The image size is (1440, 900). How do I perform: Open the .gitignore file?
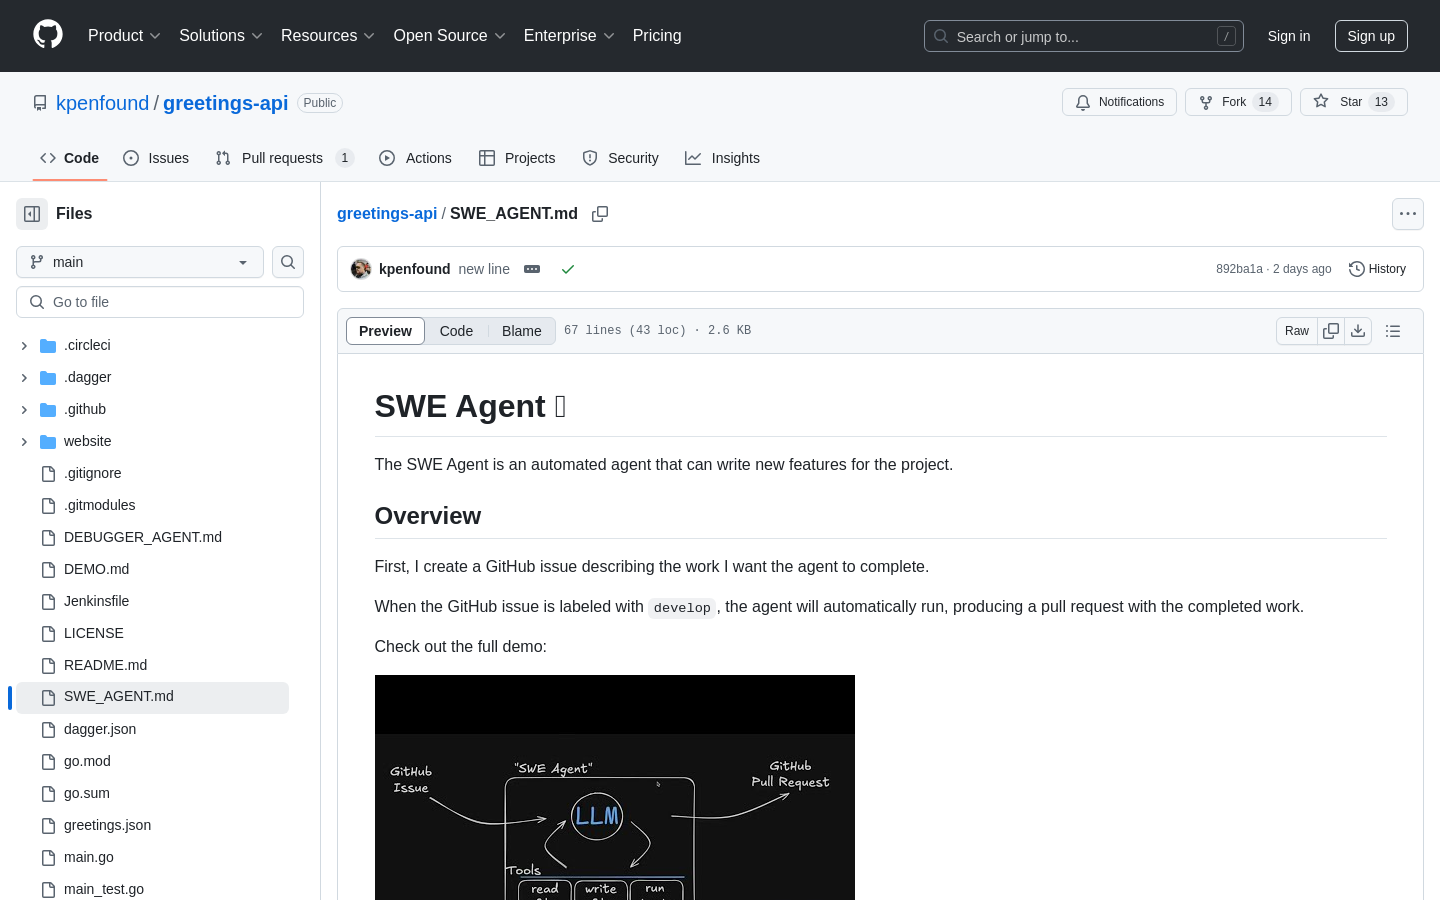(92, 473)
